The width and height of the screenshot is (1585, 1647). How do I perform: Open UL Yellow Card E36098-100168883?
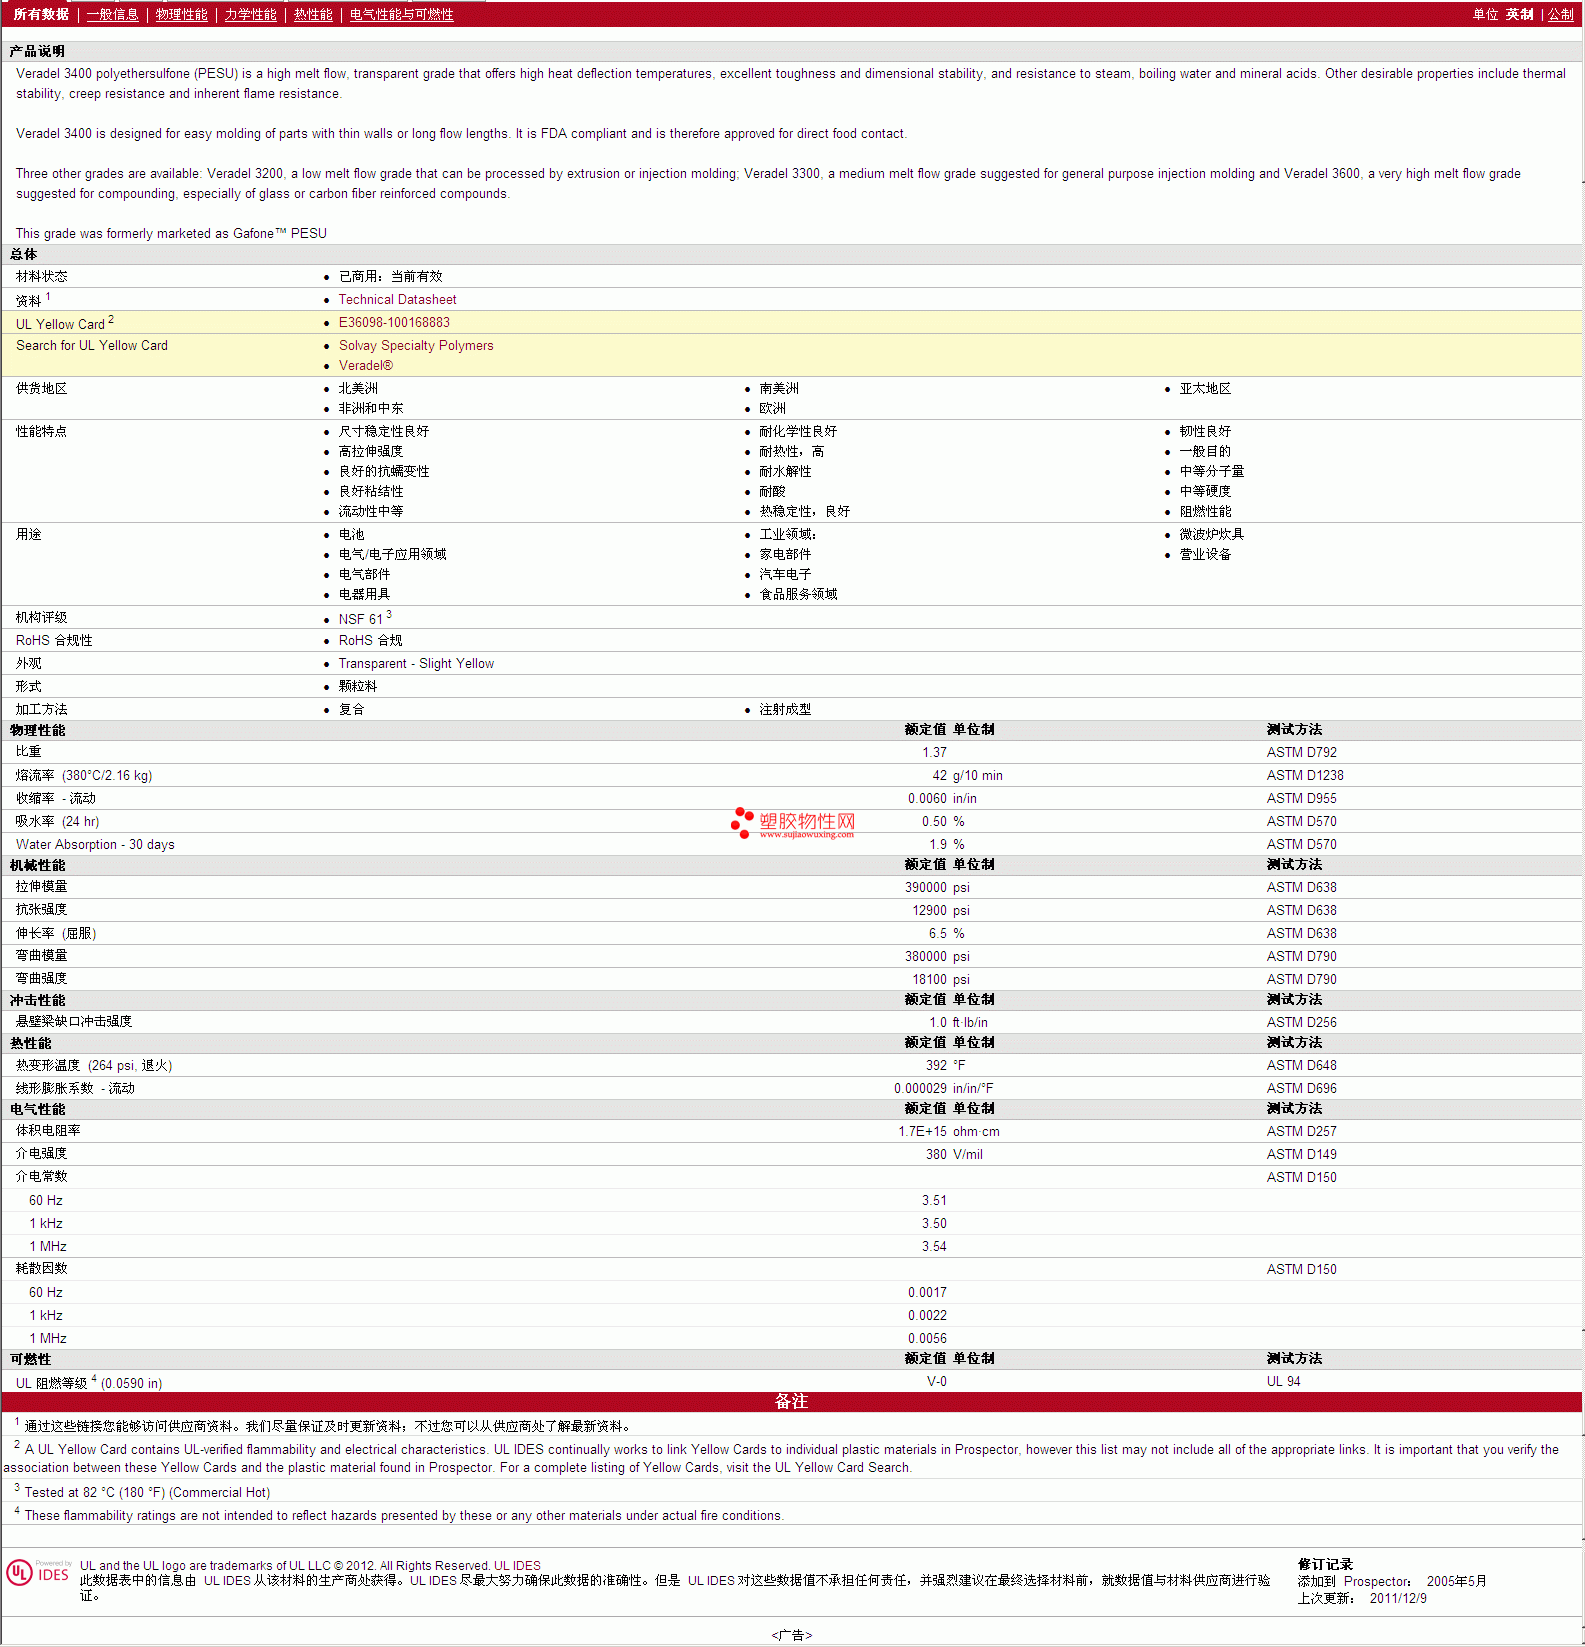394,322
